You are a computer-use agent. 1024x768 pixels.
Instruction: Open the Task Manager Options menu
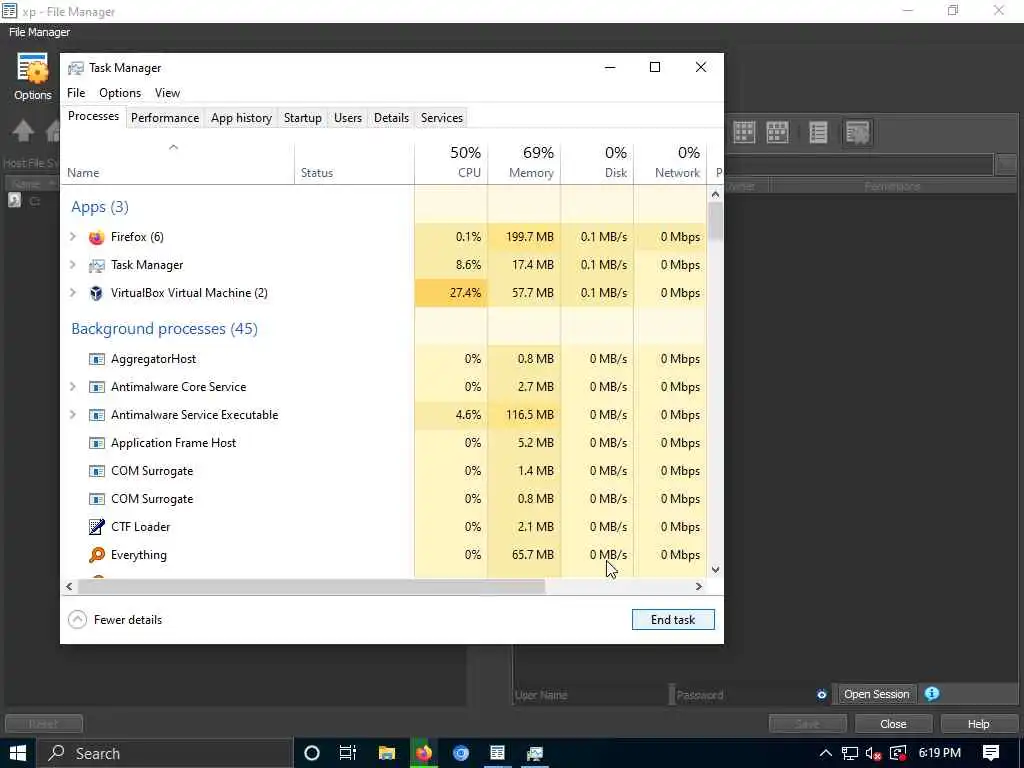pos(120,93)
